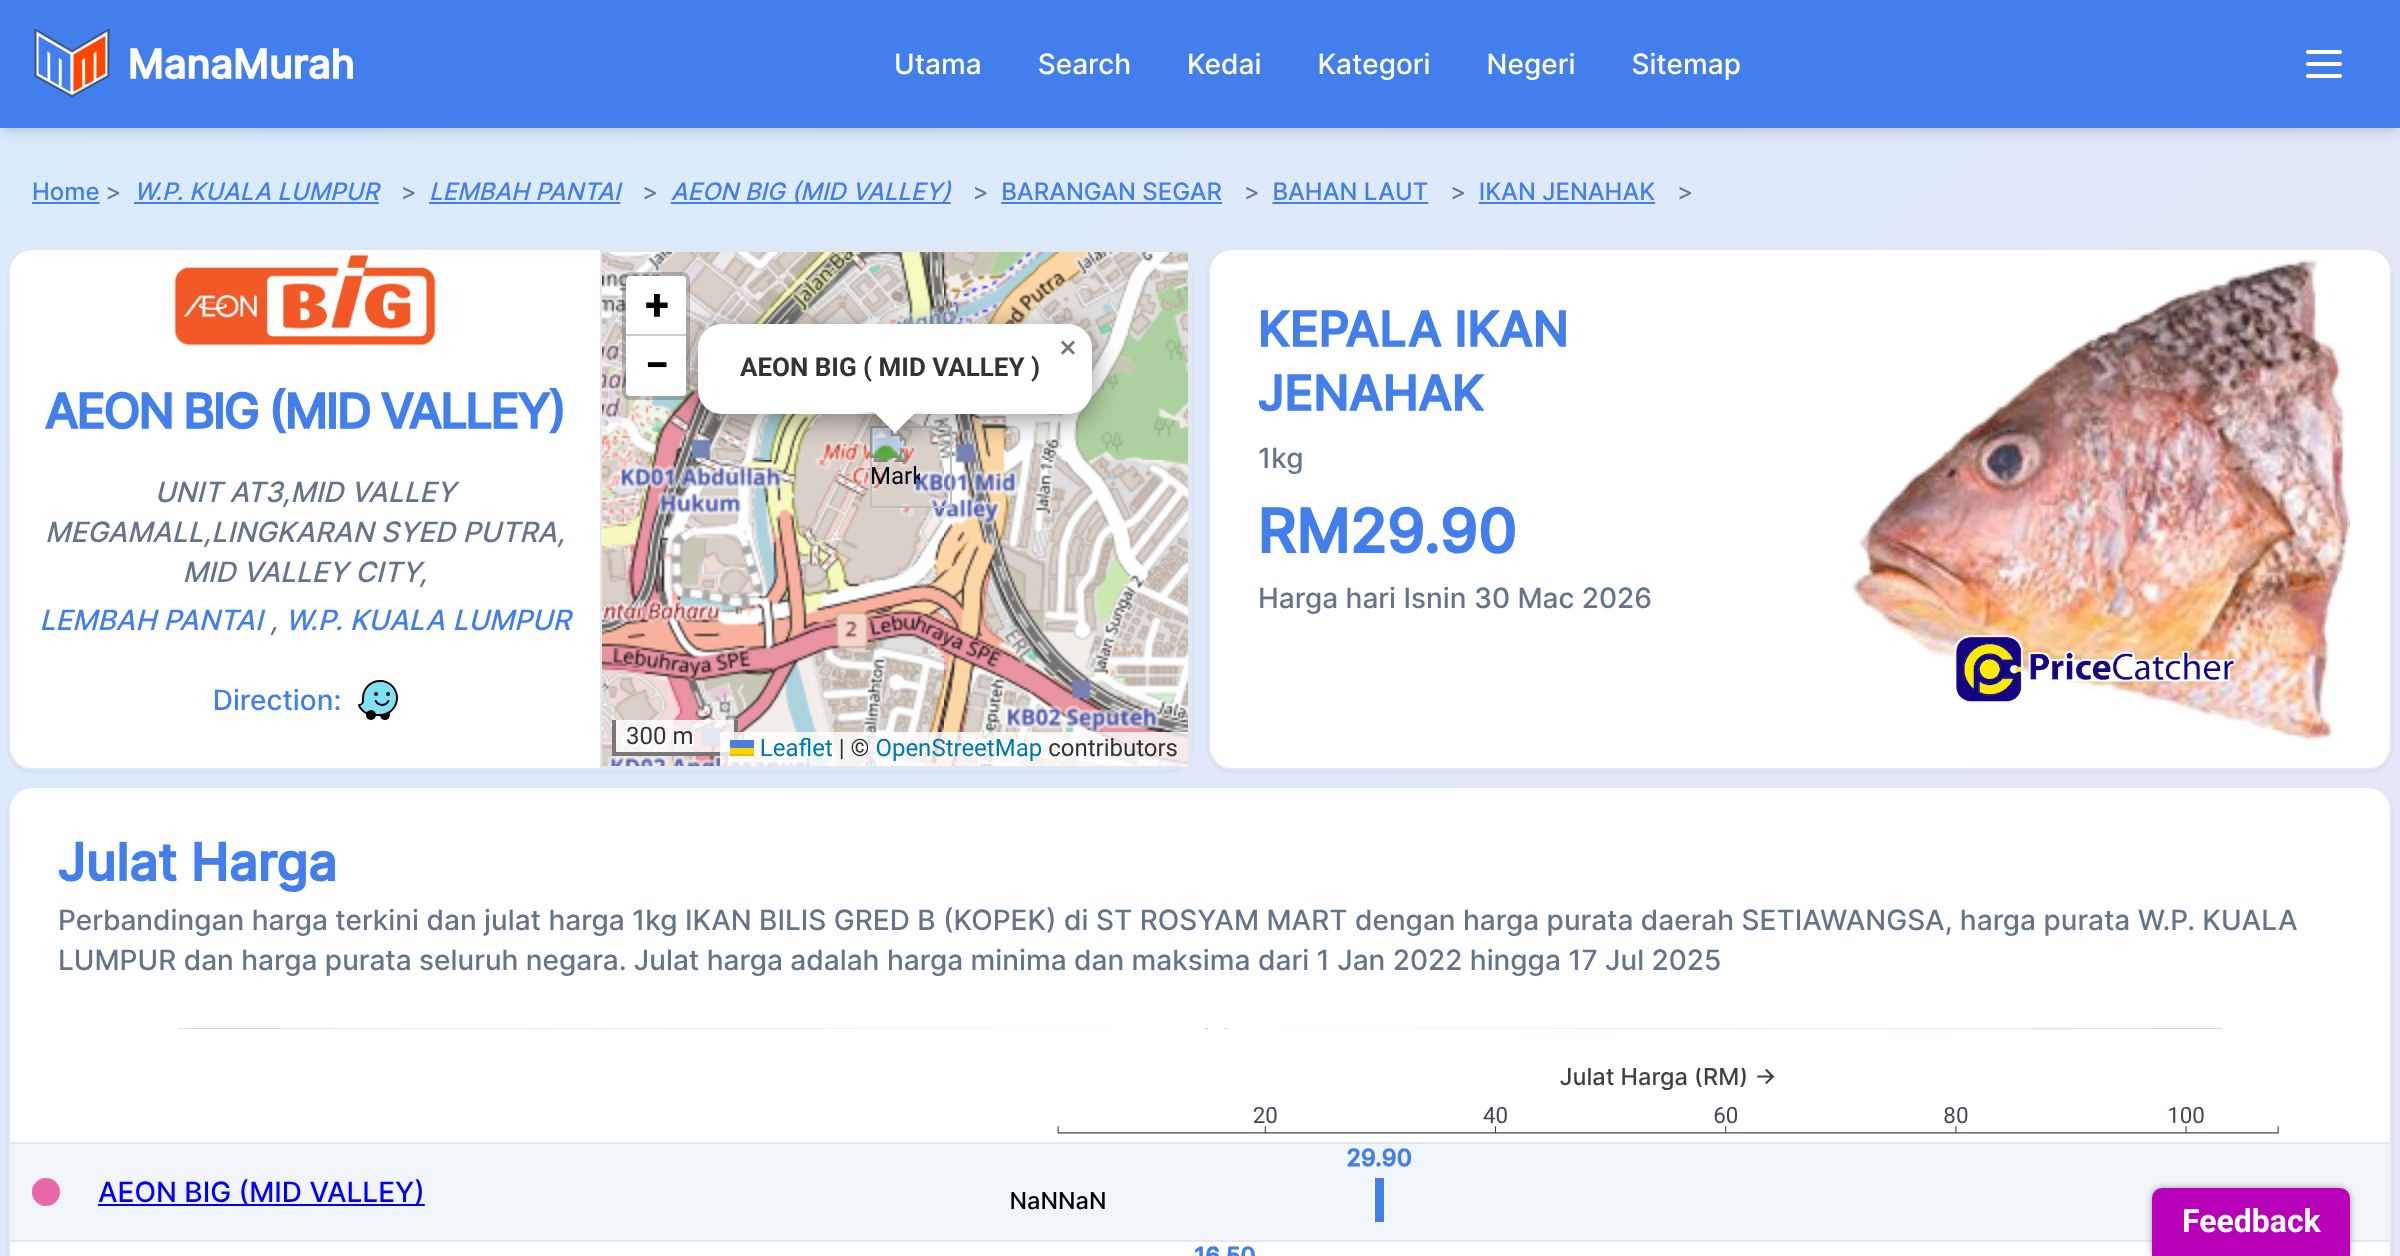Open the OpenStreetMap attribution link
This screenshot has height=1256, width=2400.
tap(958, 748)
